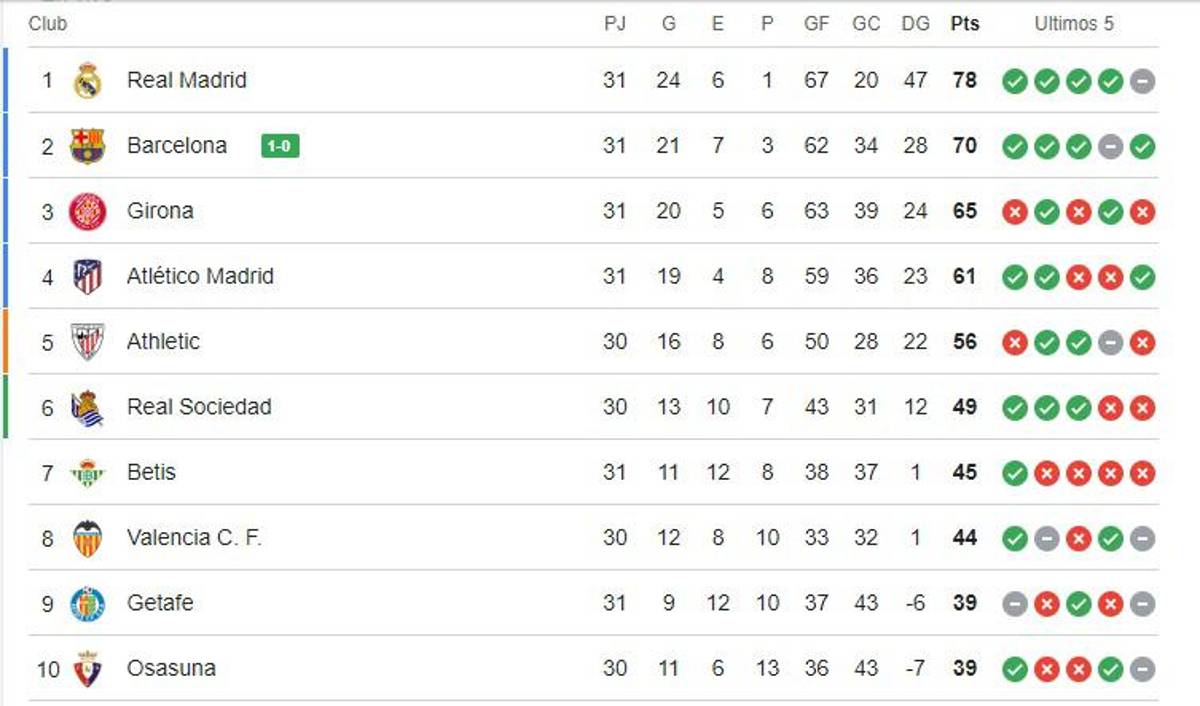The image size is (1200, 706).
Task: Click the Barcelona badge
Action: pos(88,146)
